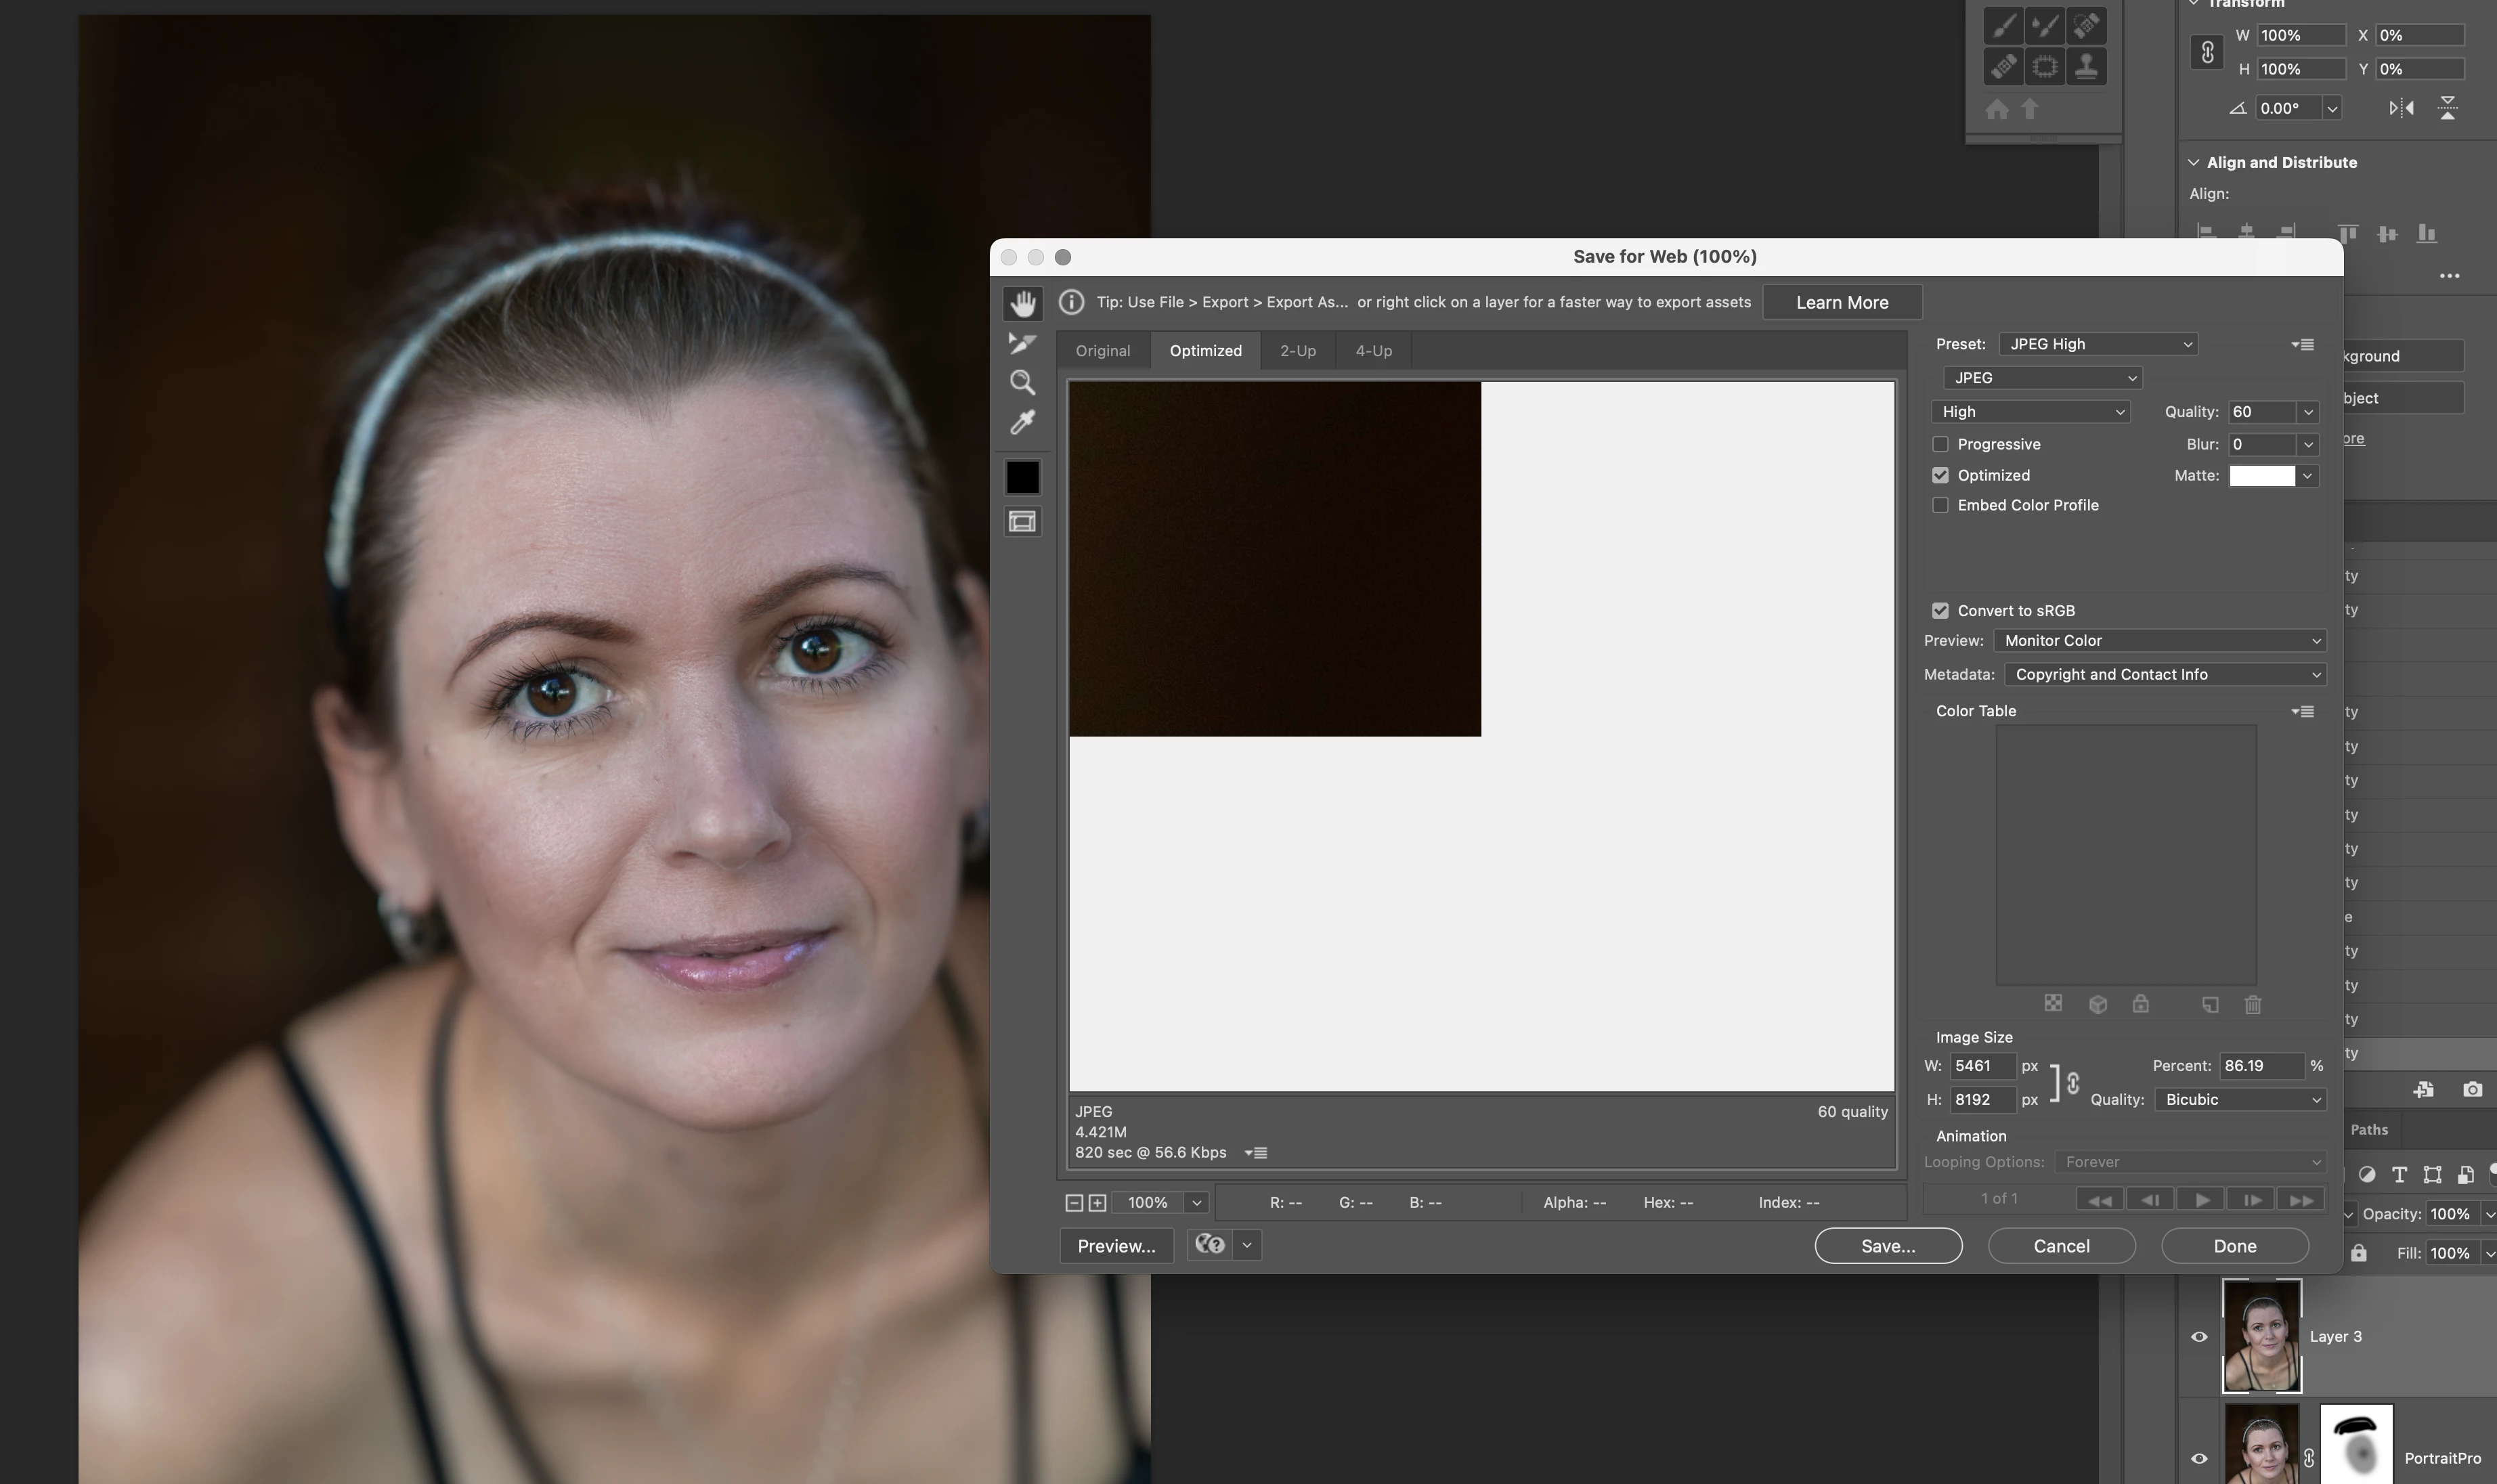Click the flip horizontal icon in Transform

click(2401, 108)
